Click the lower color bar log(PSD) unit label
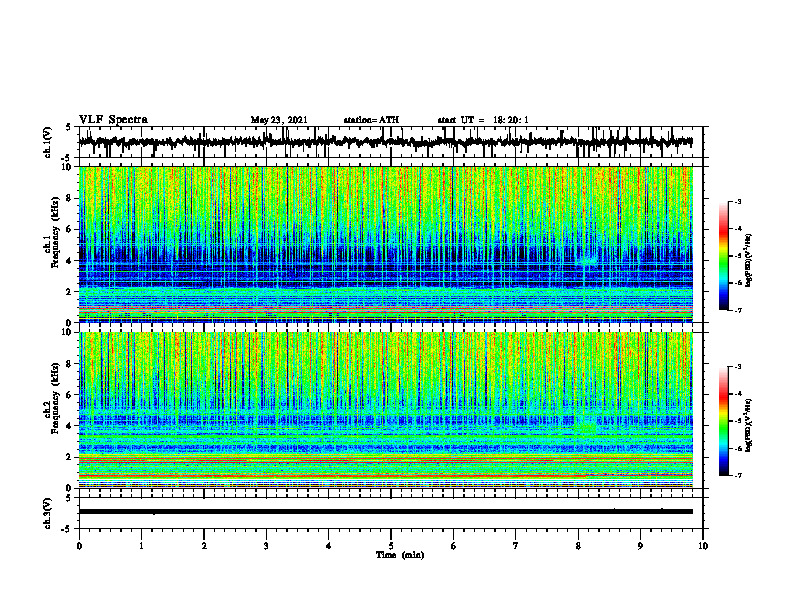The image size is (792, 612). pyautogui.click(x=748, y=425)
